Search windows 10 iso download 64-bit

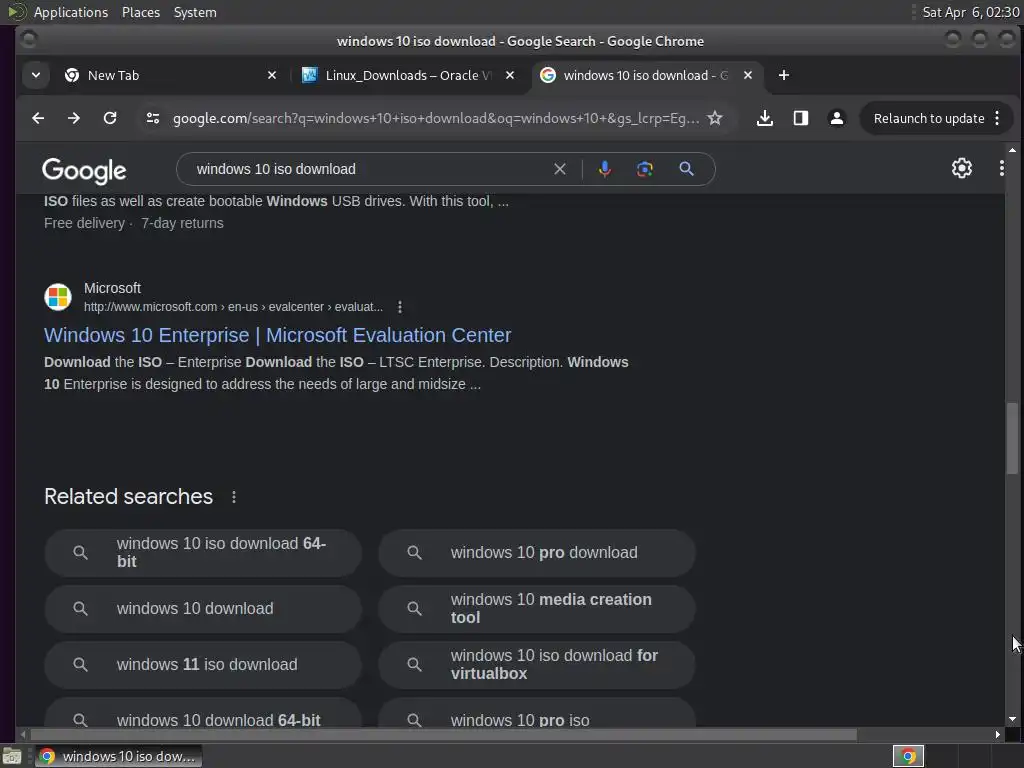[203, 552]
